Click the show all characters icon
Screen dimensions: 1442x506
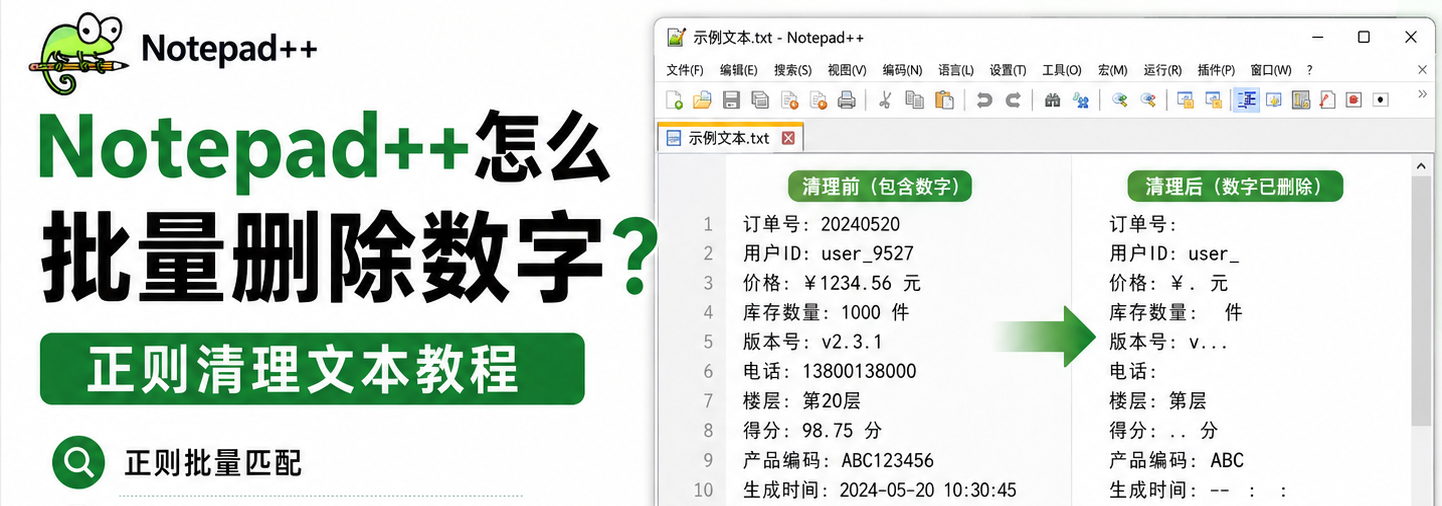coord(1274,99)
